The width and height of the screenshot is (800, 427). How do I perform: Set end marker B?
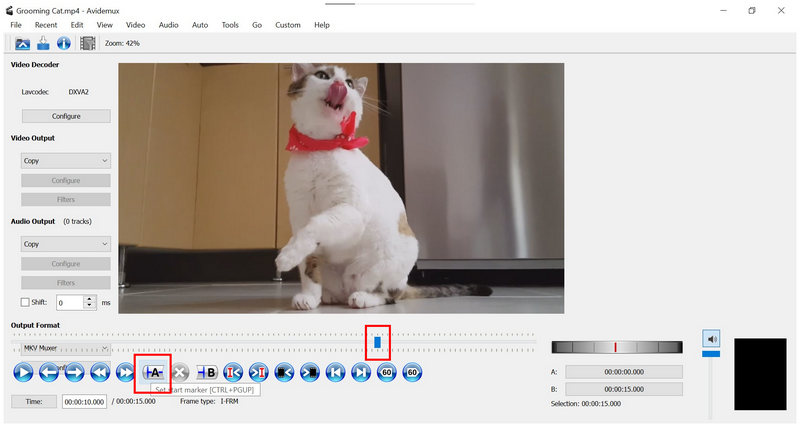207,372
